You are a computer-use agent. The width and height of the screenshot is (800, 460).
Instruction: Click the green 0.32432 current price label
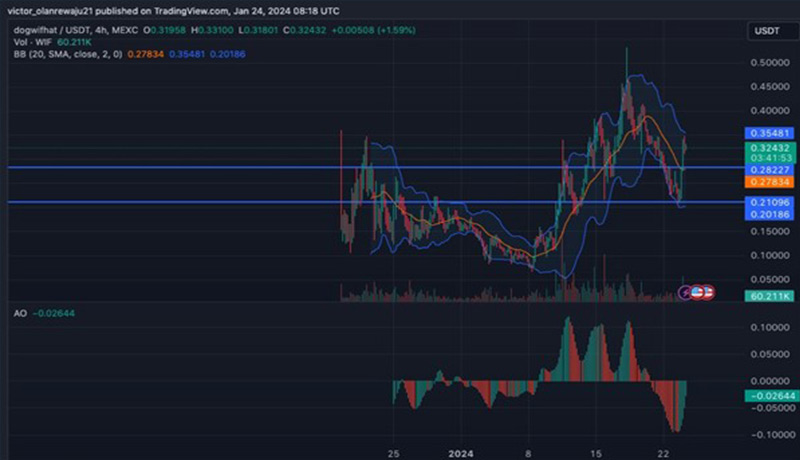[768, 147]
